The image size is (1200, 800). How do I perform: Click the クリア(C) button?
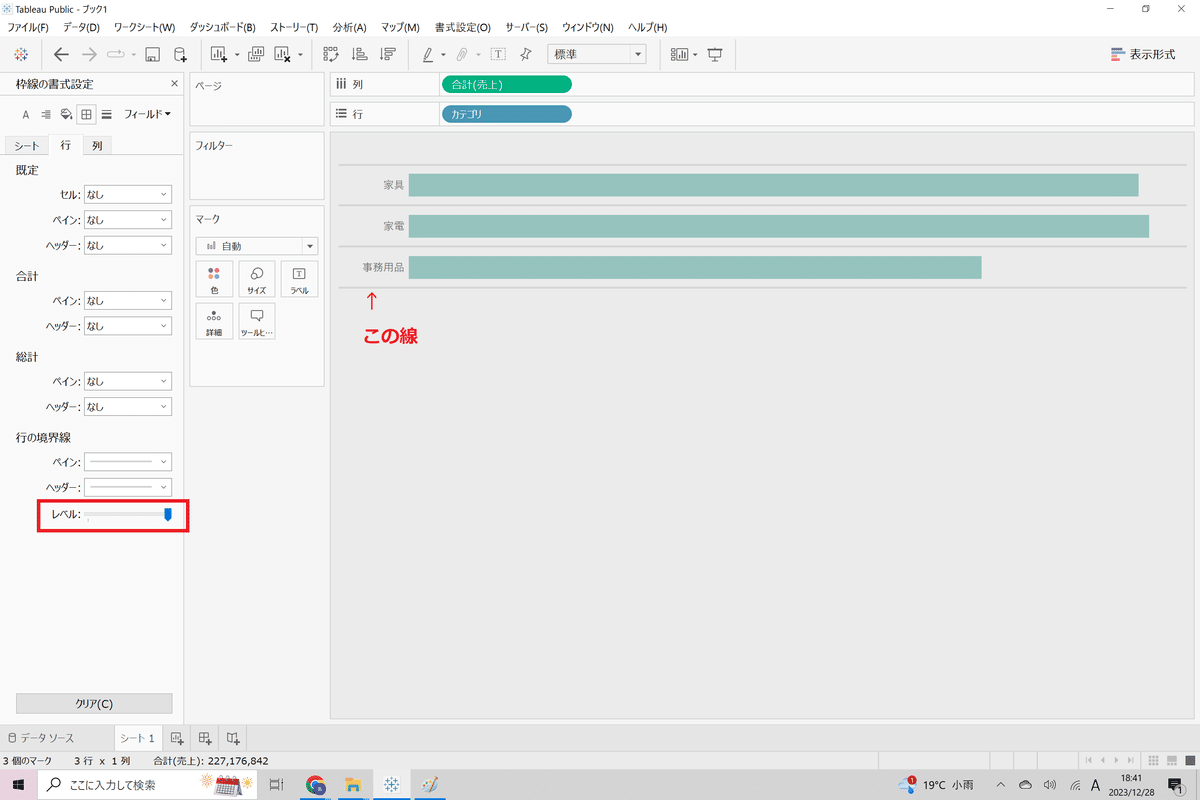[94, 703]
